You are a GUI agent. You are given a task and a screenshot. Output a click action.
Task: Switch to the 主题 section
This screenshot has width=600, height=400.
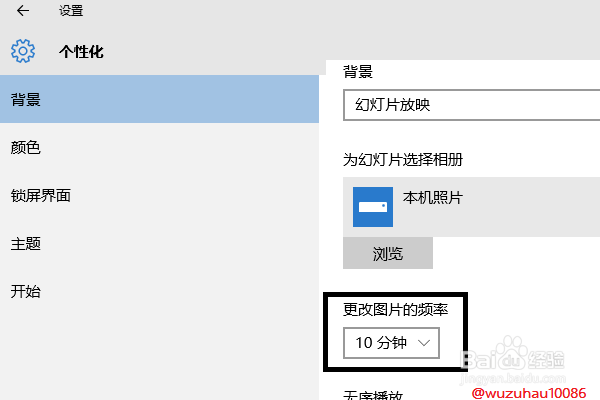(x=26, y=244)
